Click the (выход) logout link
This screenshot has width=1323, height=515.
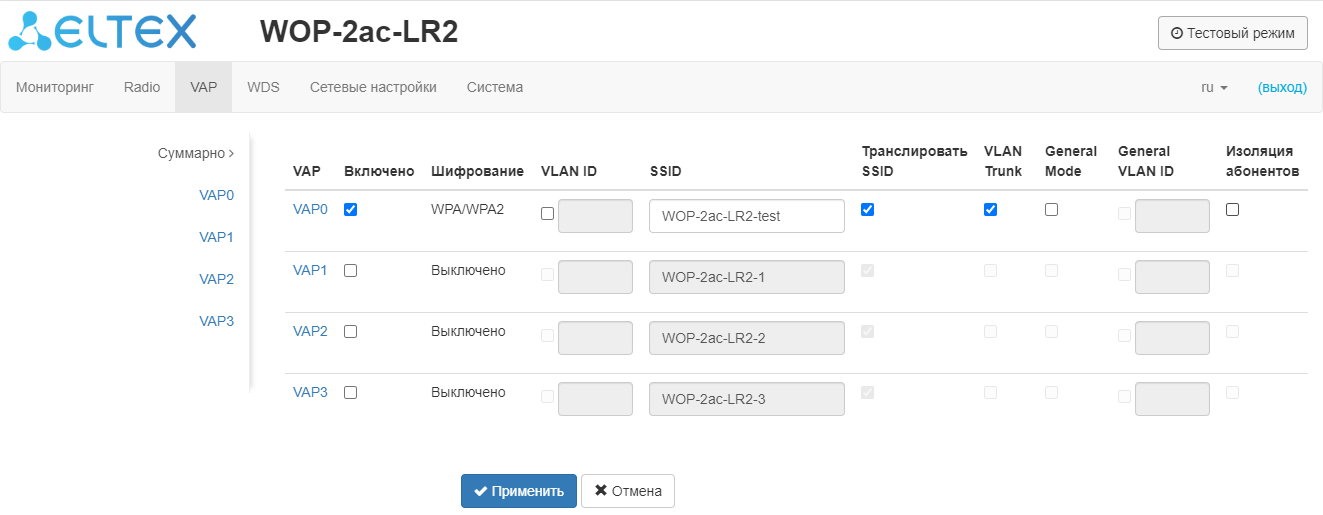pos(1282,87)
